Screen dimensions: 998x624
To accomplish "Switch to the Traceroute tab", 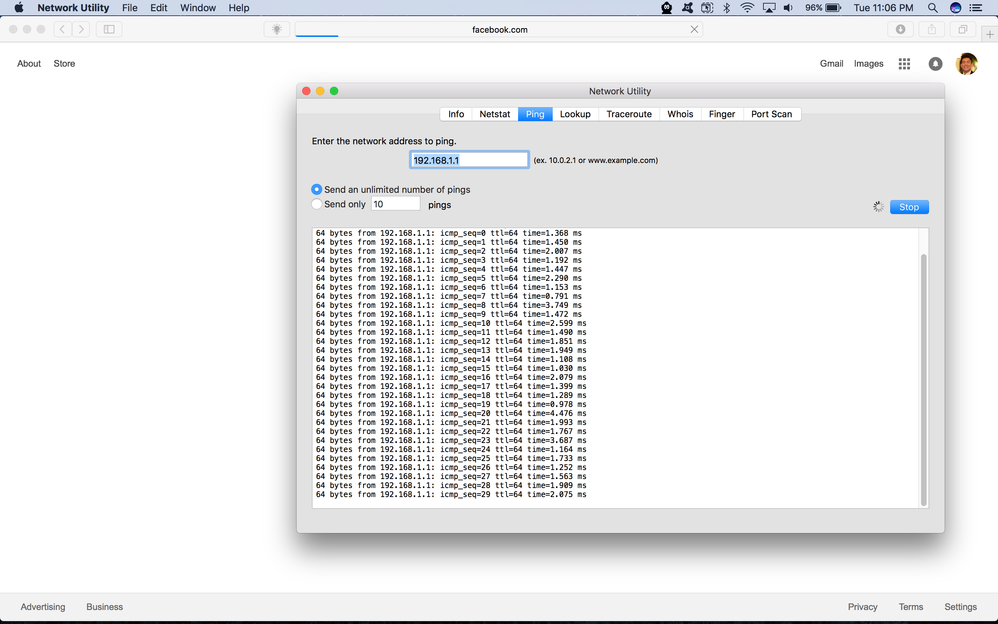I will coord(629,113).
